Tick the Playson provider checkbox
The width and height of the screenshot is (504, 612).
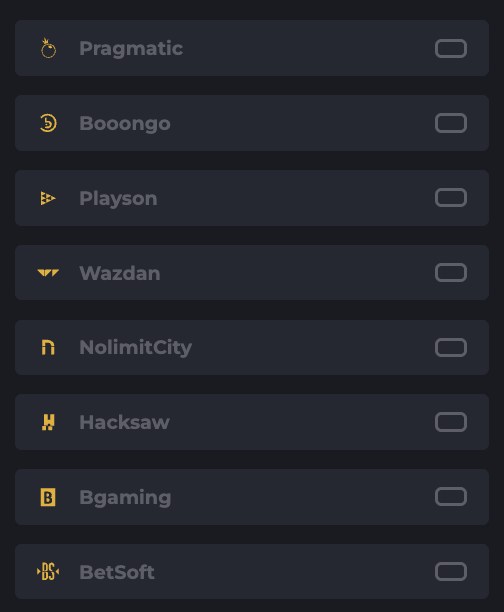click(451, 197)
